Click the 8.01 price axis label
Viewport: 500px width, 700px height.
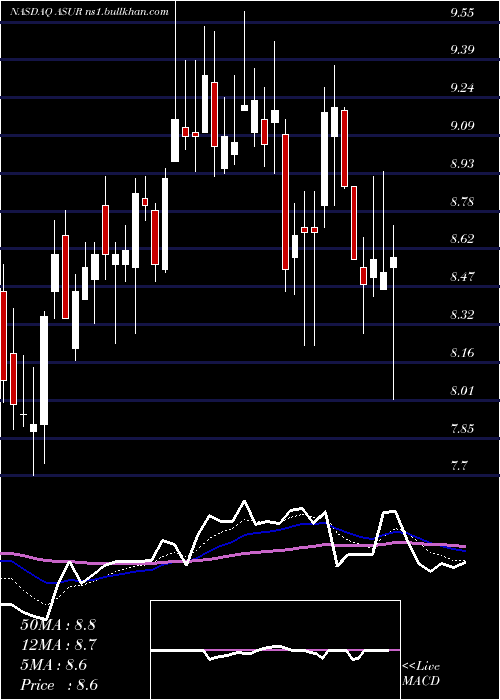click(x=462, y=392)
